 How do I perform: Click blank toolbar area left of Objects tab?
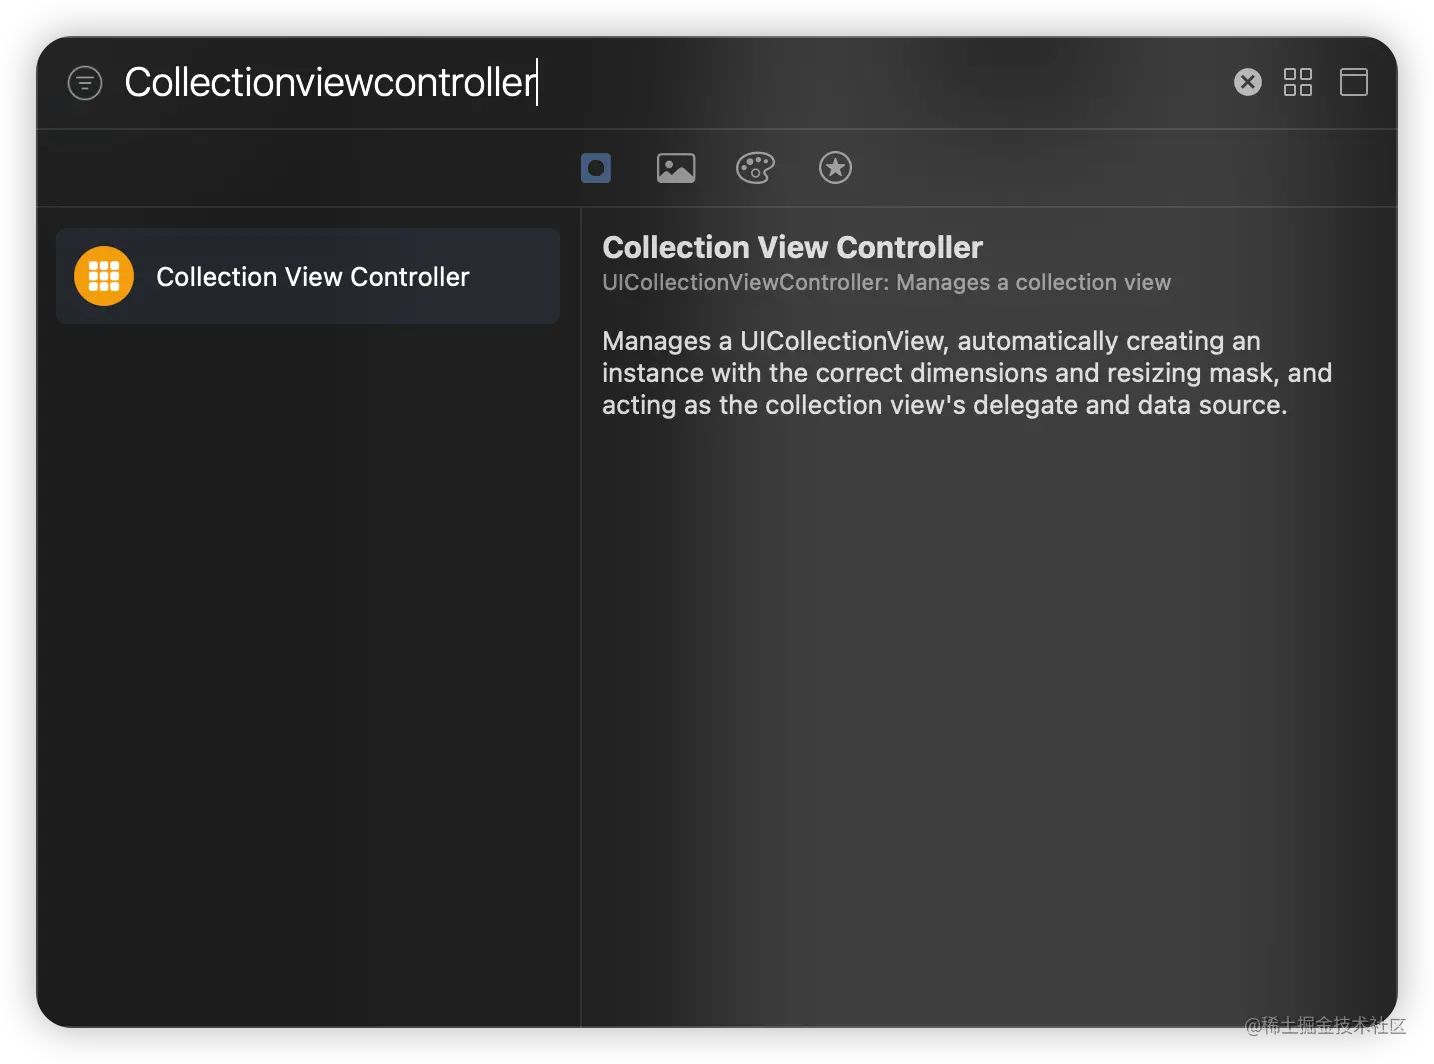point(300,168)
